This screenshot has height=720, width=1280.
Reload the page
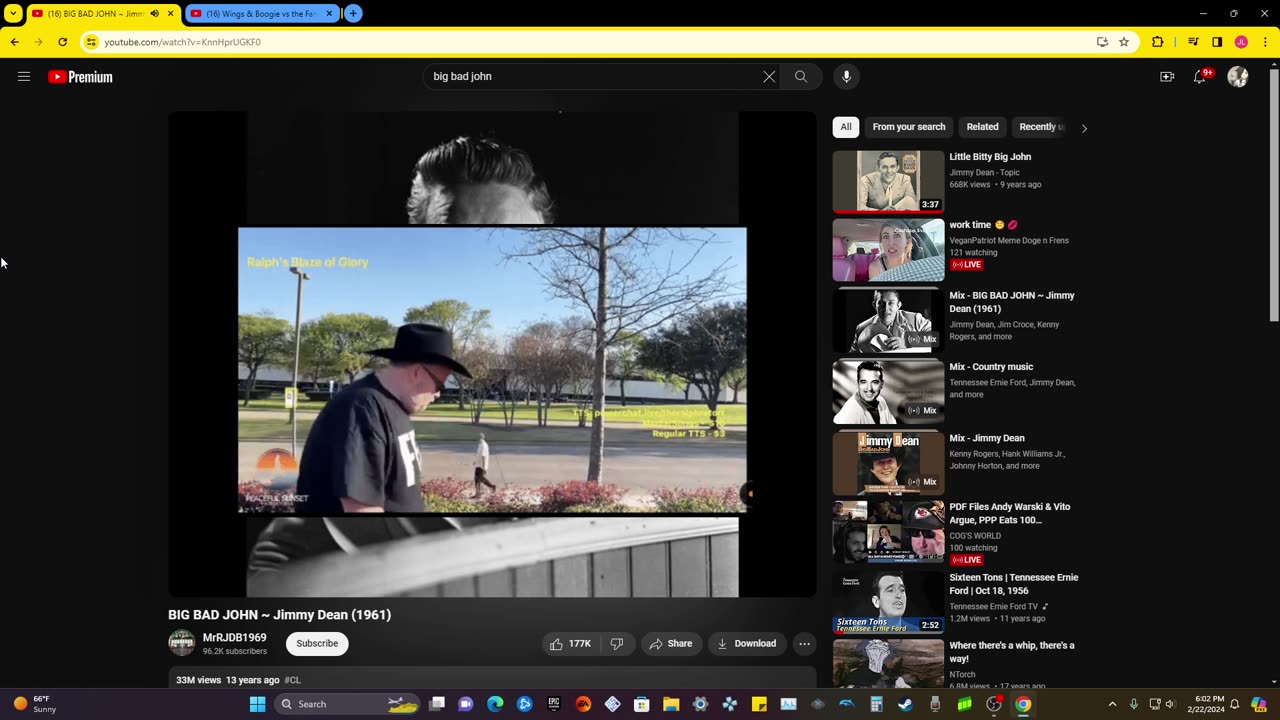pos(62,42)
